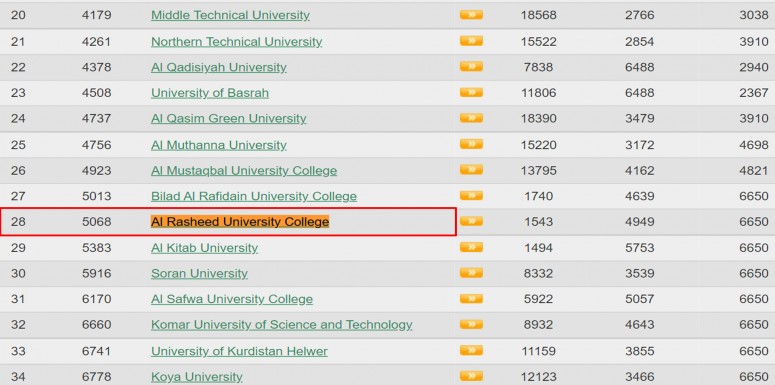Click the value 2367 in Basrah row
This screenshot has height=385, width=775.
click(x=754, y=93)
